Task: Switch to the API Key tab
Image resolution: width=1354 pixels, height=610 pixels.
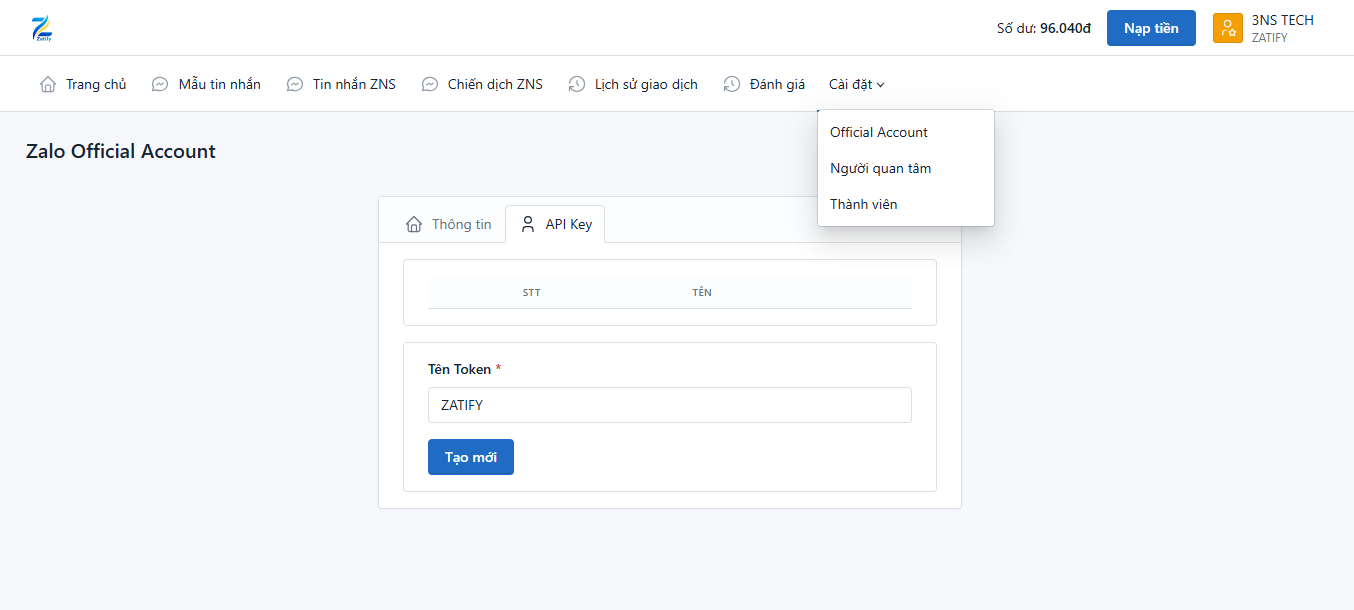Action: point(555,224)
